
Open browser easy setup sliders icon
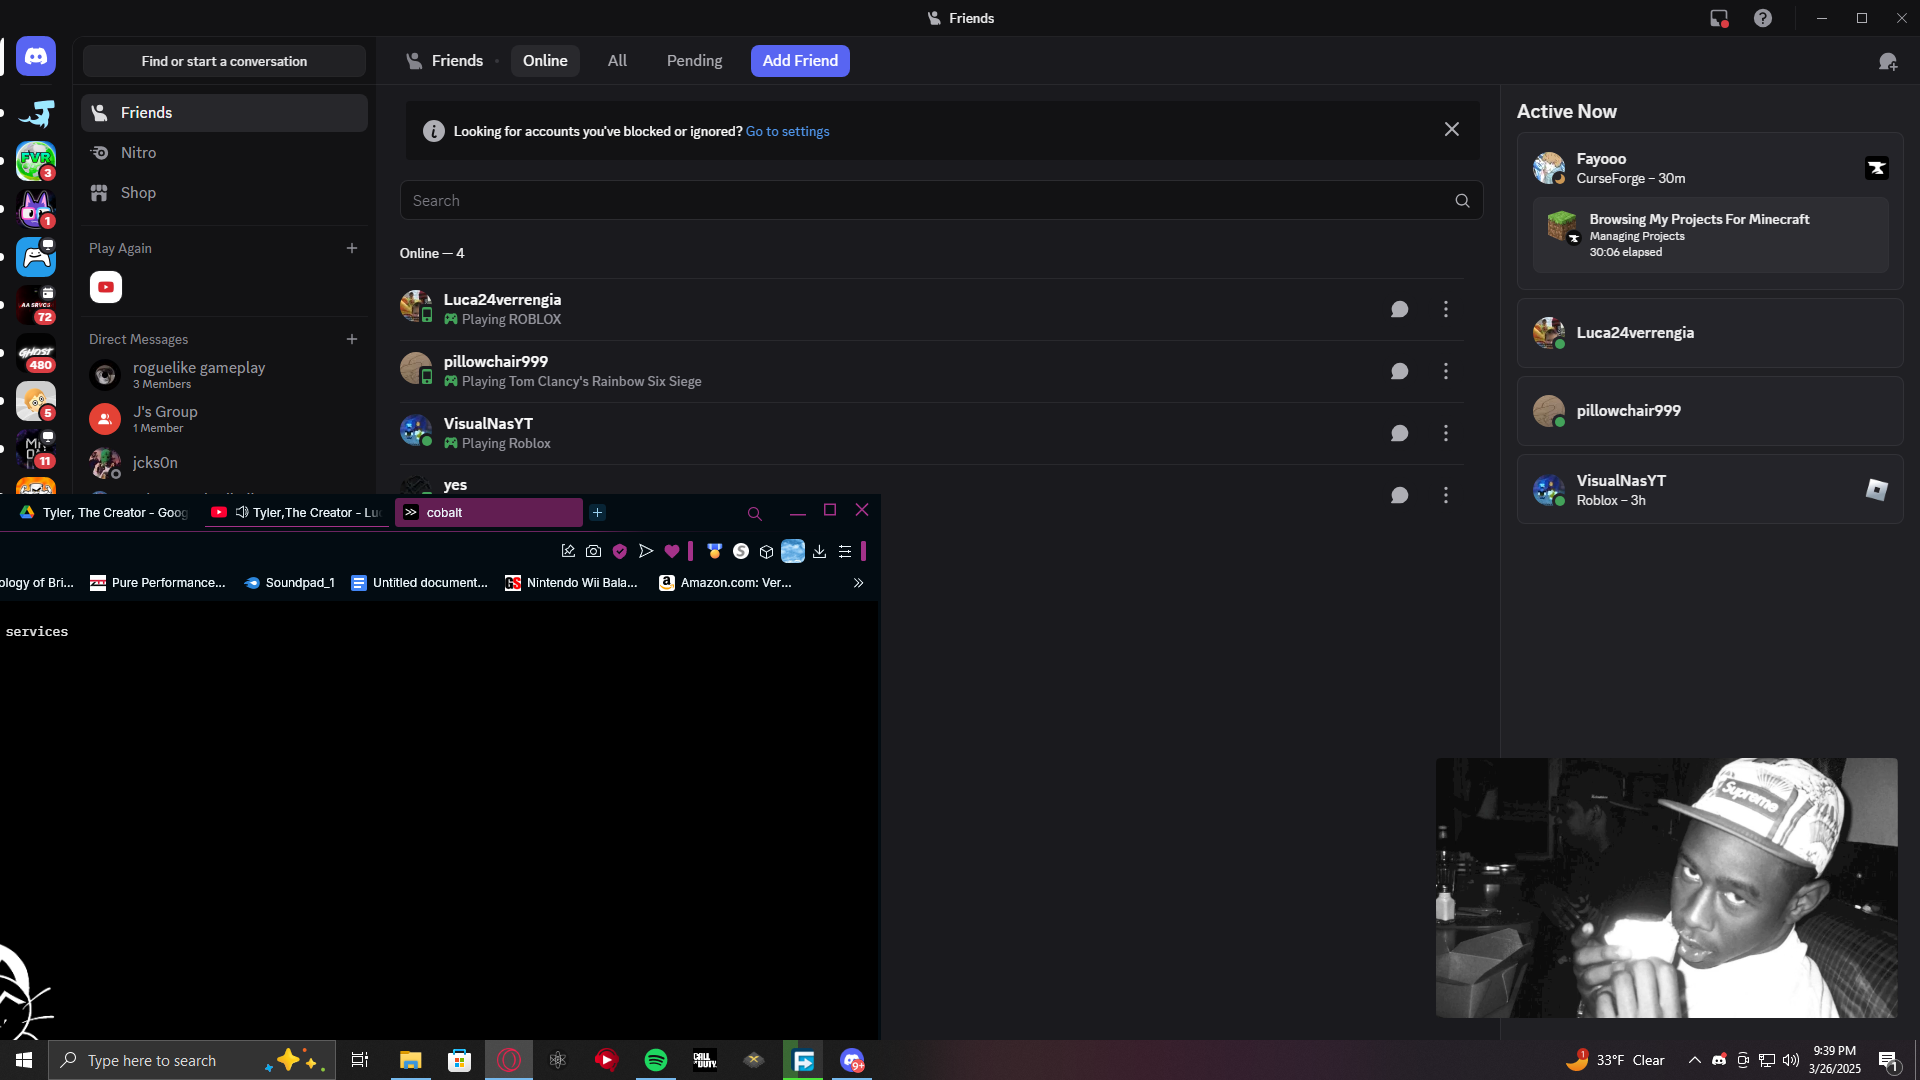click(845, 551)
